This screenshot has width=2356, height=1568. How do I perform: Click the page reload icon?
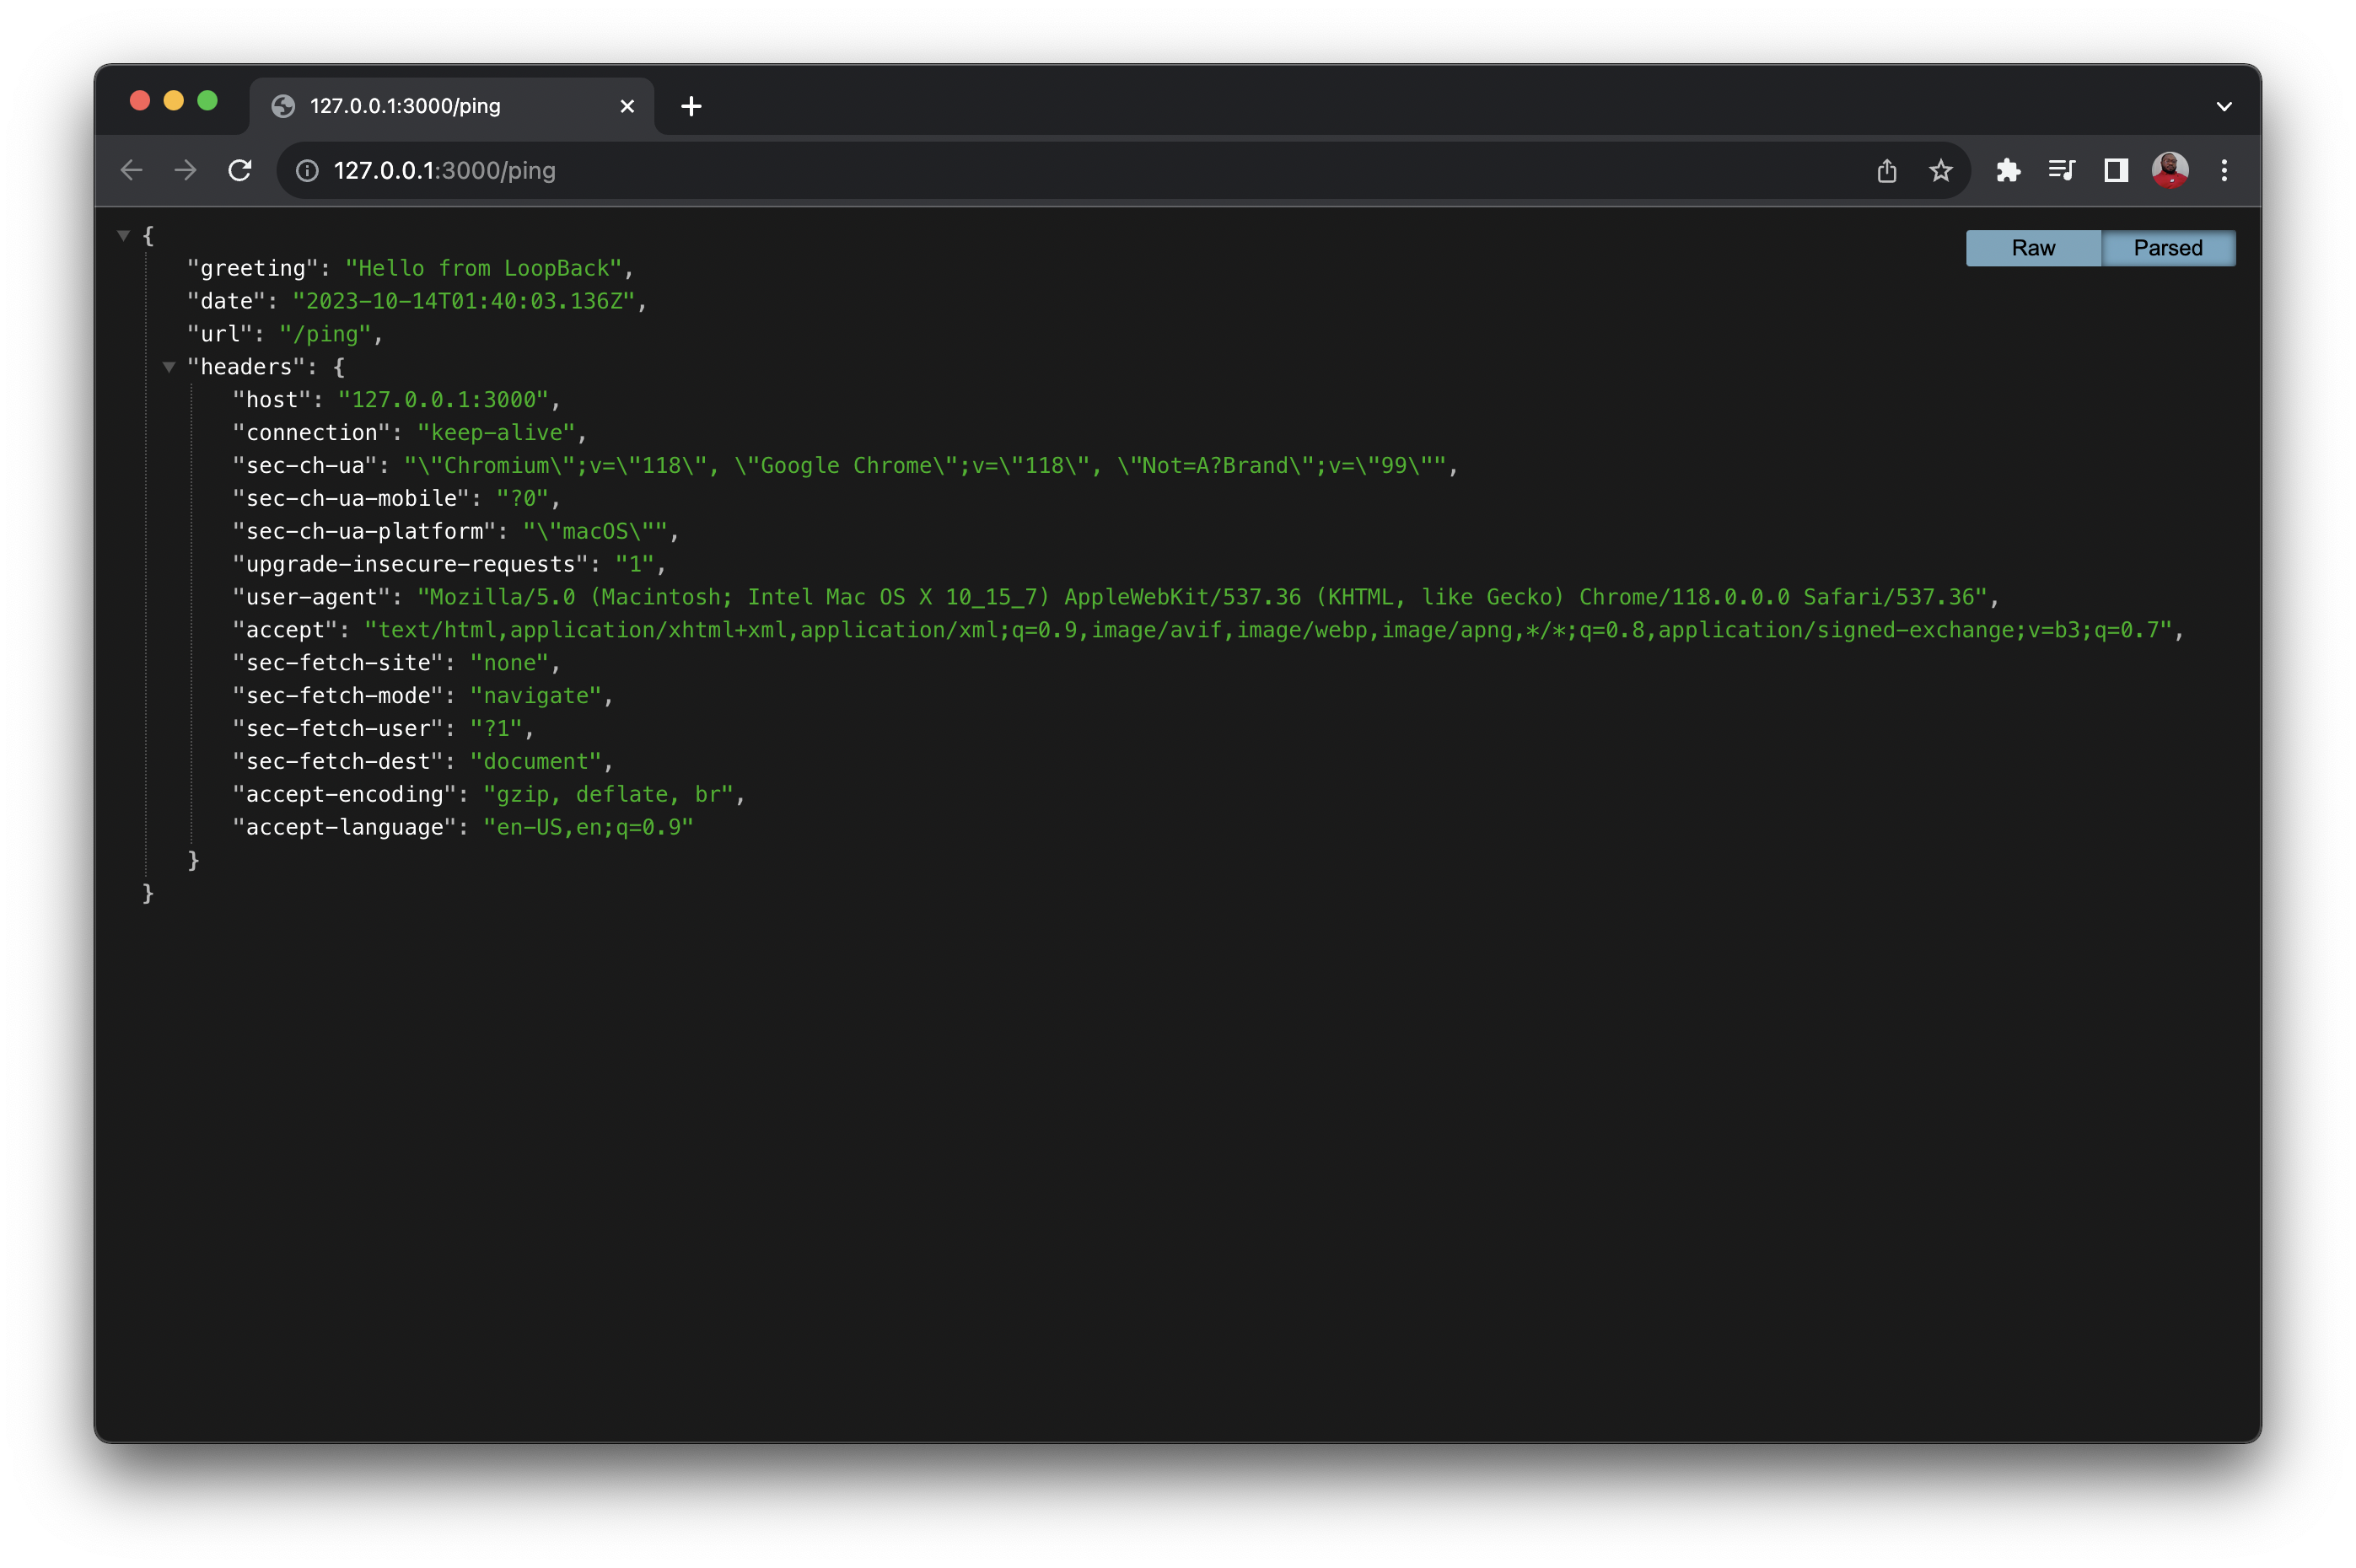coord(239,170)
